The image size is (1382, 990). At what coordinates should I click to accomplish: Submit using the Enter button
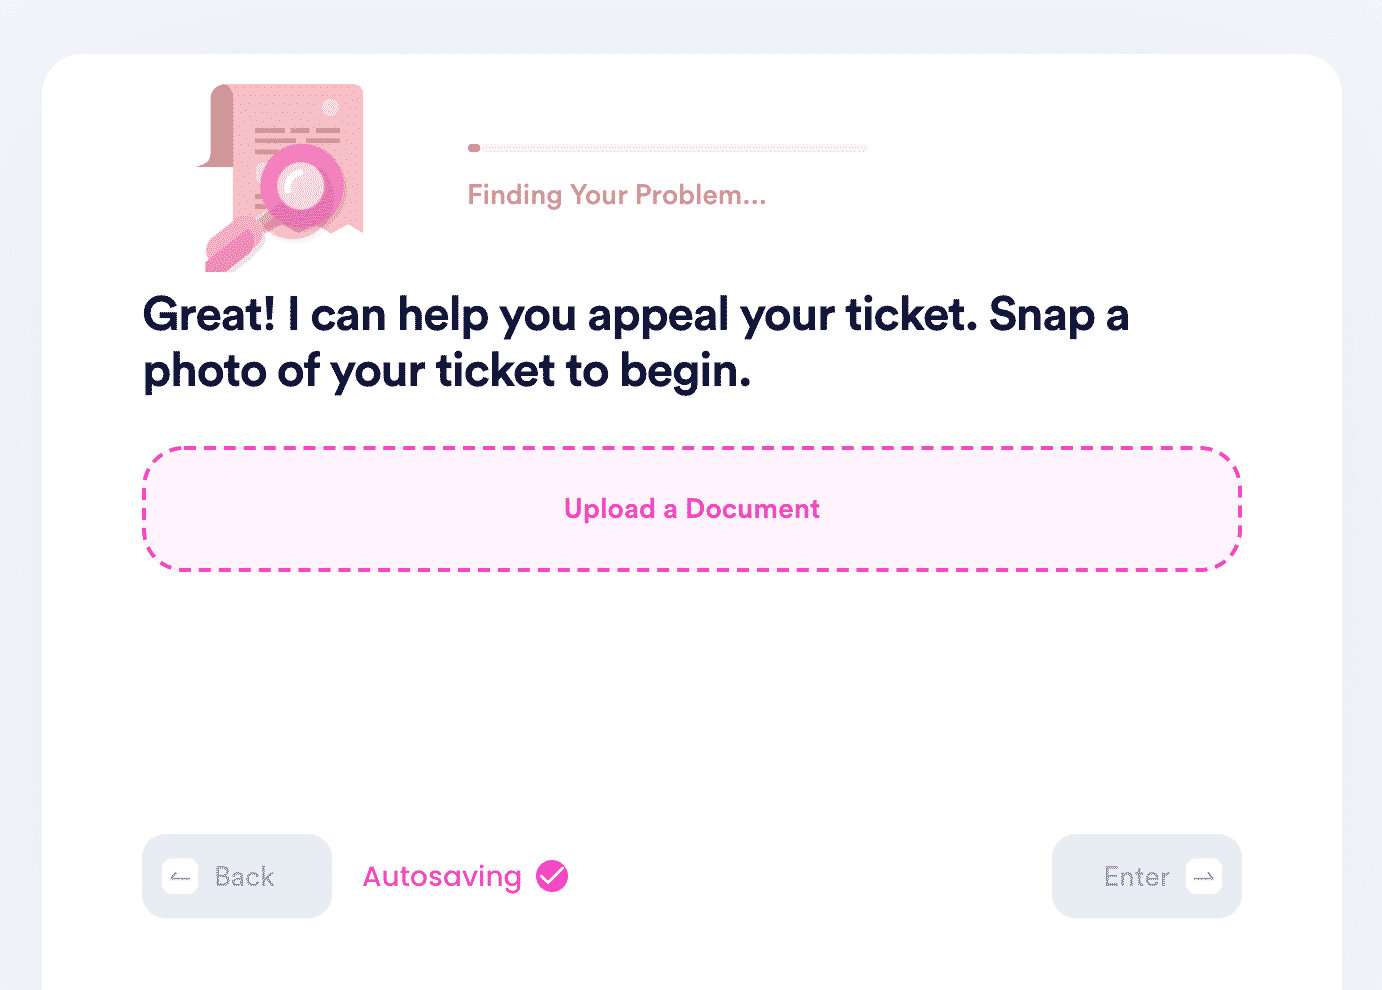click(1147, 876)
